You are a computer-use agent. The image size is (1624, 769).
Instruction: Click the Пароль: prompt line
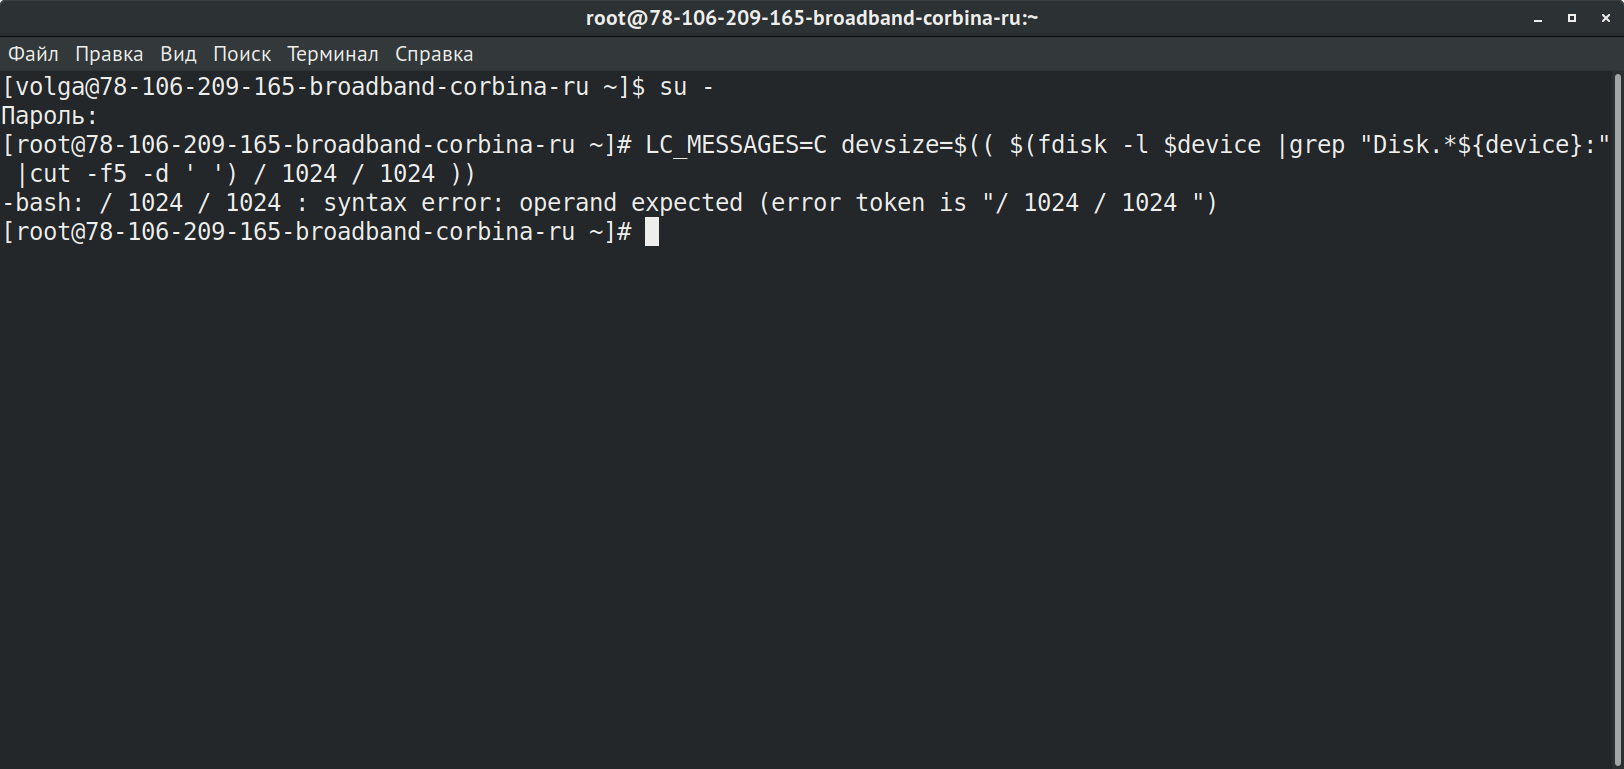50,116
